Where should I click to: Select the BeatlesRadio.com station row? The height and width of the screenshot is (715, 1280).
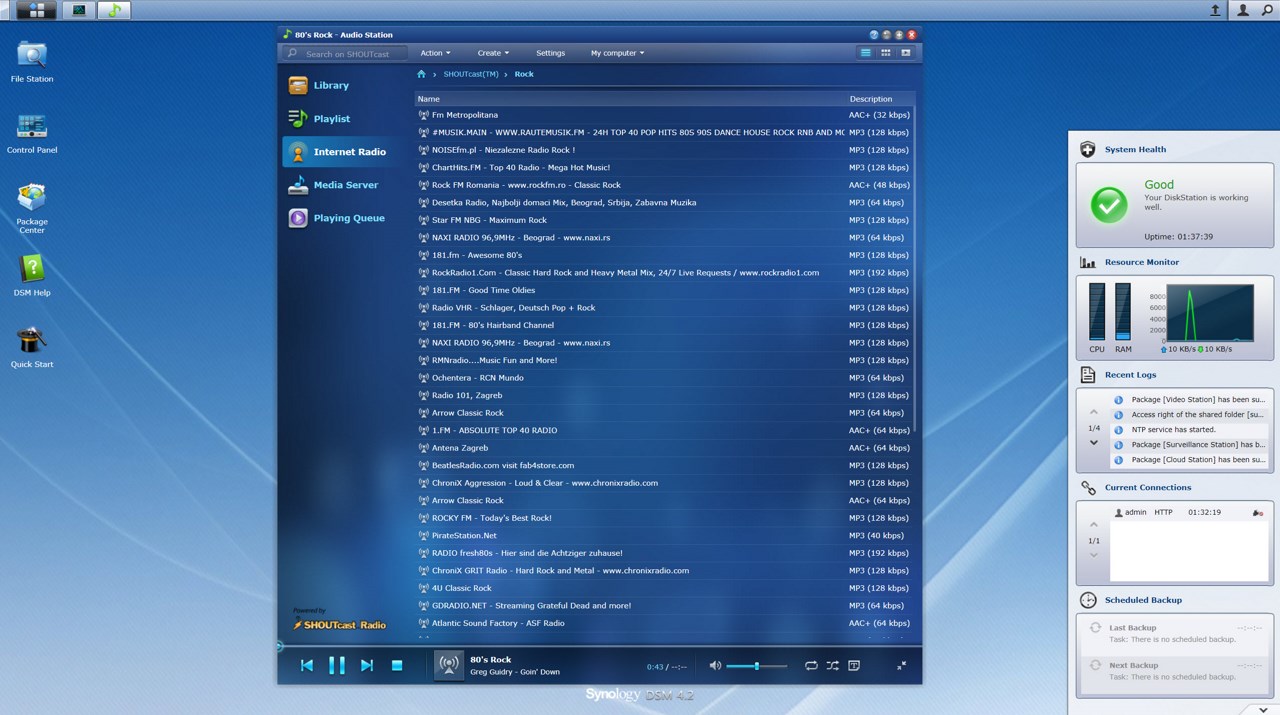pyautogui.click(x=665, y=465)
